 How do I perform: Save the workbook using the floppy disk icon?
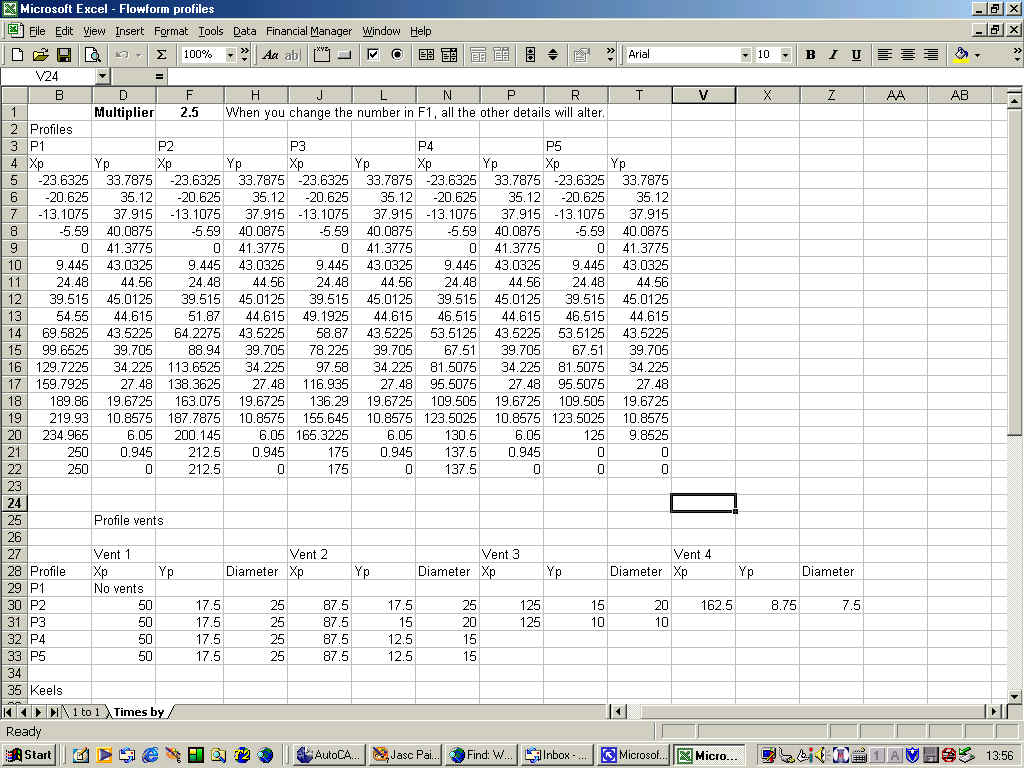pyautogui.click(x=63, y=55)
